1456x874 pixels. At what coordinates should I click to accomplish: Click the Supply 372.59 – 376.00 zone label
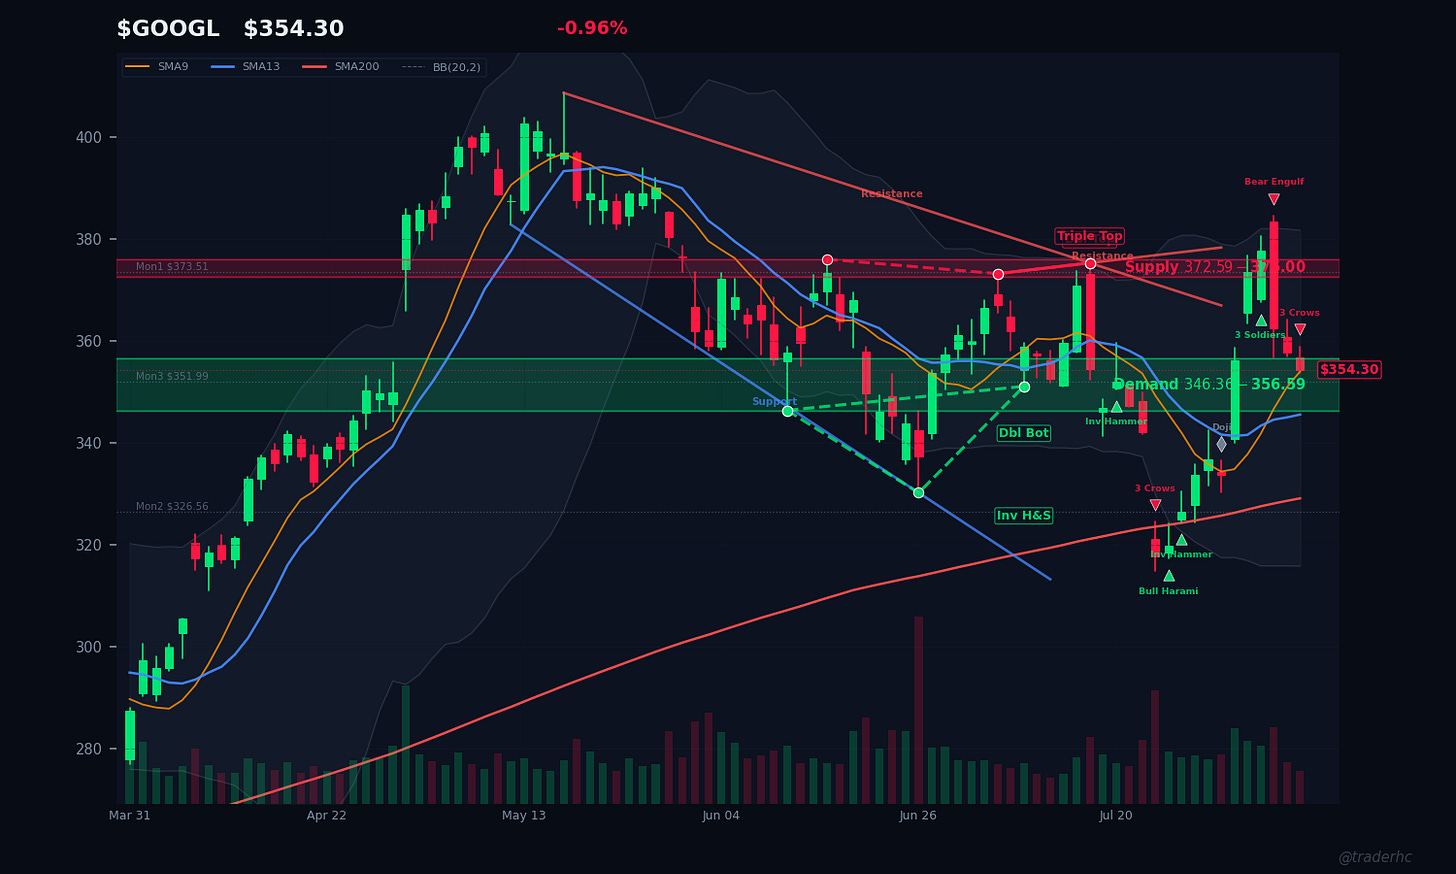[x=1215, y=267]
